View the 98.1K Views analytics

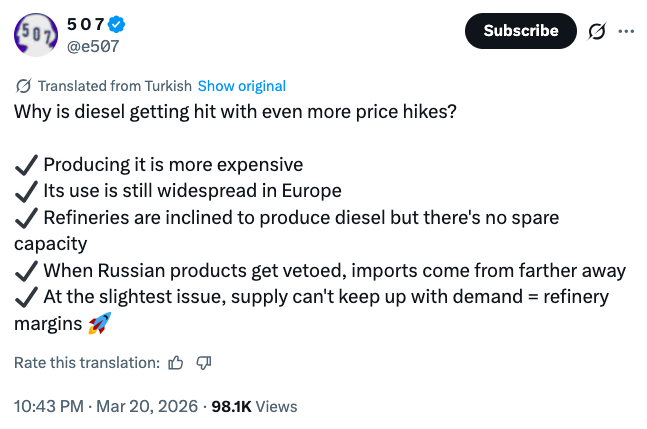tap(255, 407)
